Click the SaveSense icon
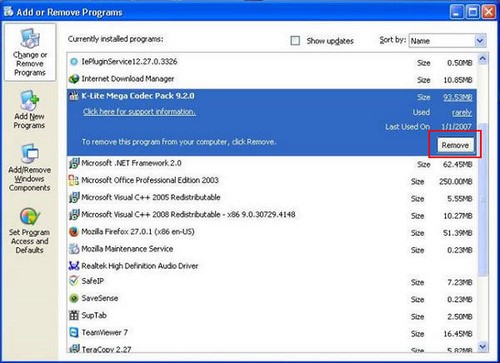 click(74, 298)
